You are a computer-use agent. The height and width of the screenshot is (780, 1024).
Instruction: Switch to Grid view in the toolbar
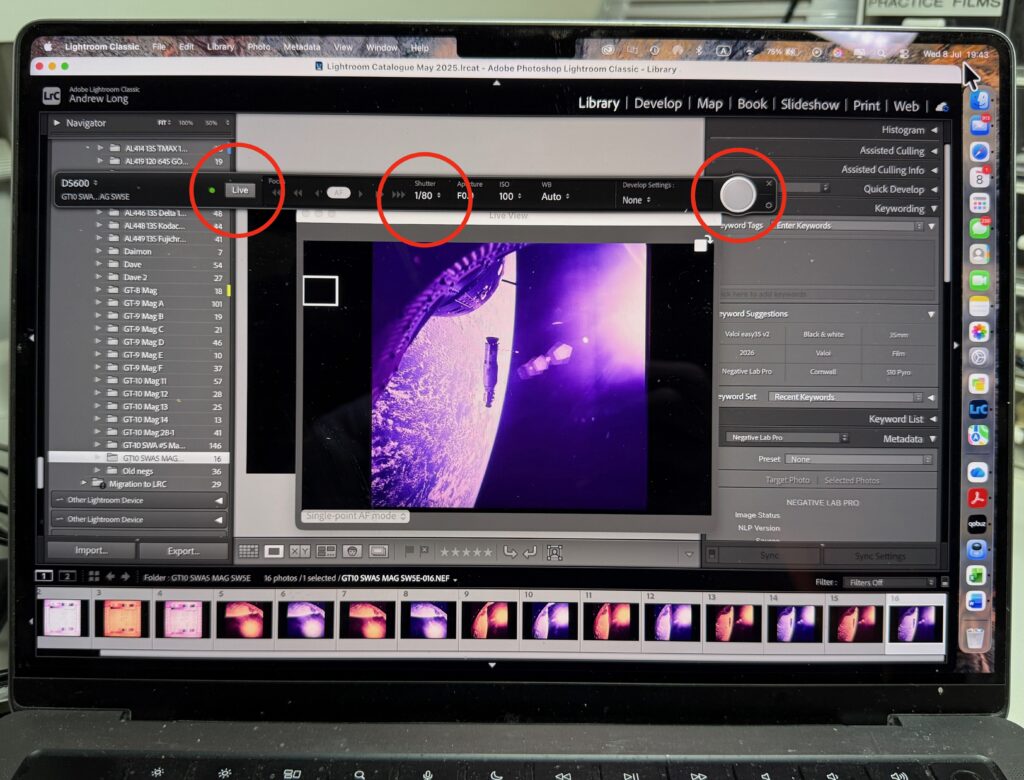[x=248, y=551]
